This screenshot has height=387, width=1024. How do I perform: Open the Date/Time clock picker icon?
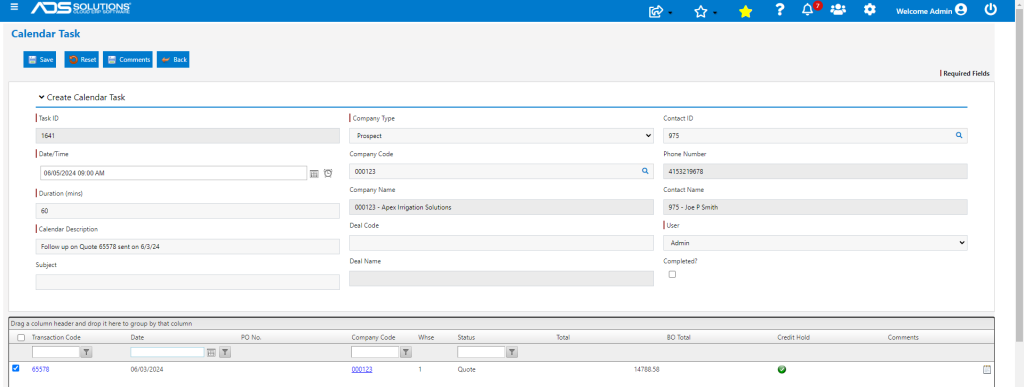tap(328, 173)
